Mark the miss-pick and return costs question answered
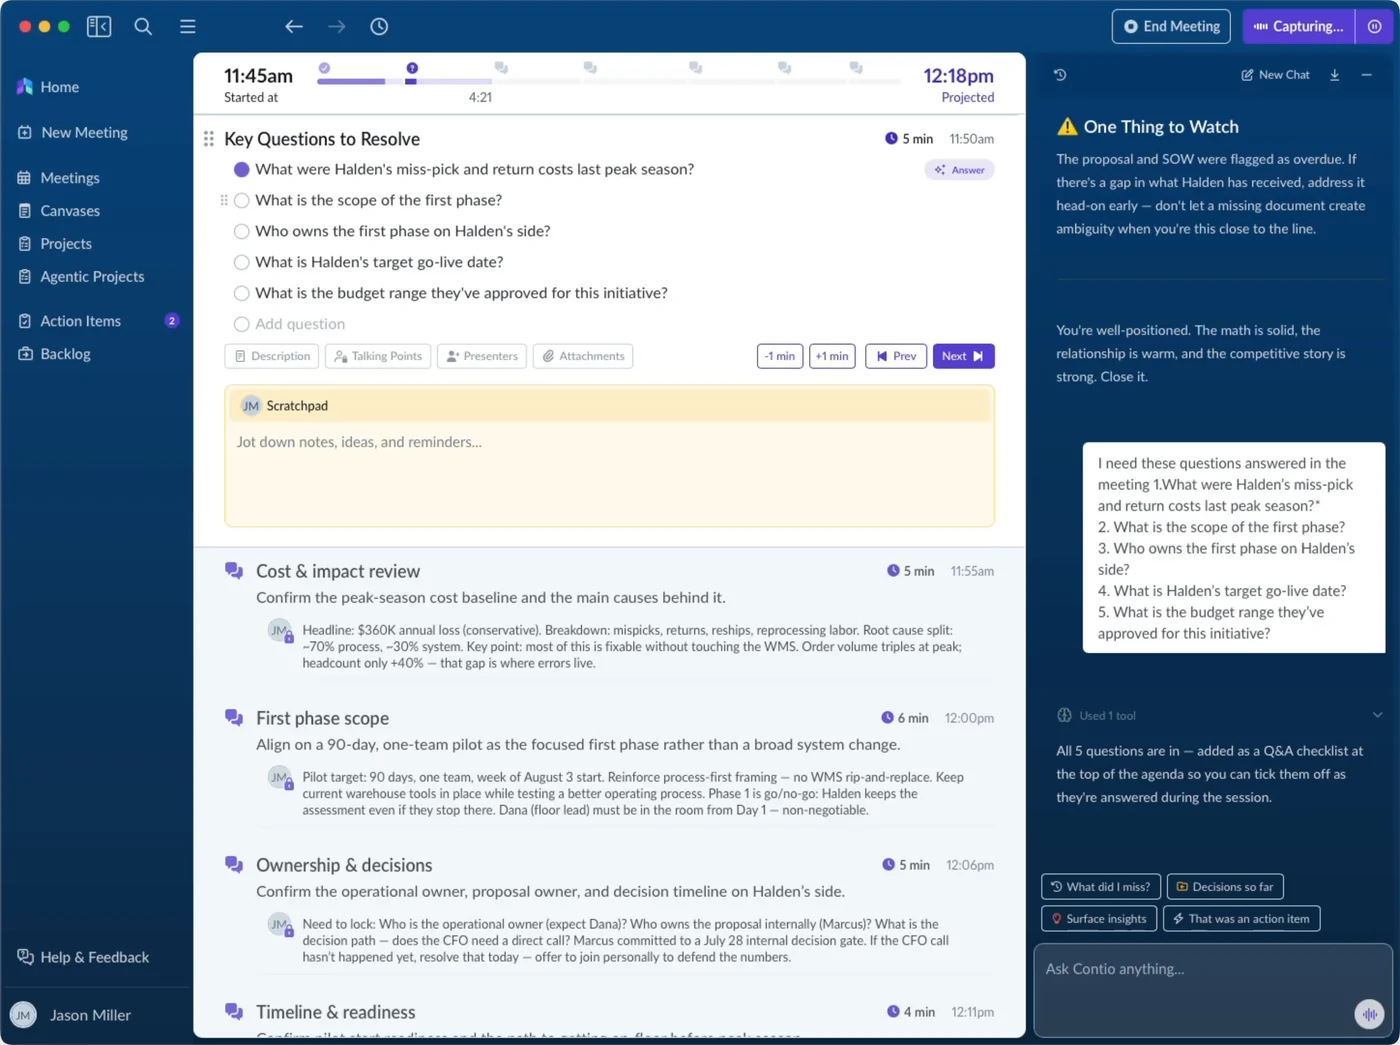Viewport: 1400px width, 1045px height. coord(241,170)
